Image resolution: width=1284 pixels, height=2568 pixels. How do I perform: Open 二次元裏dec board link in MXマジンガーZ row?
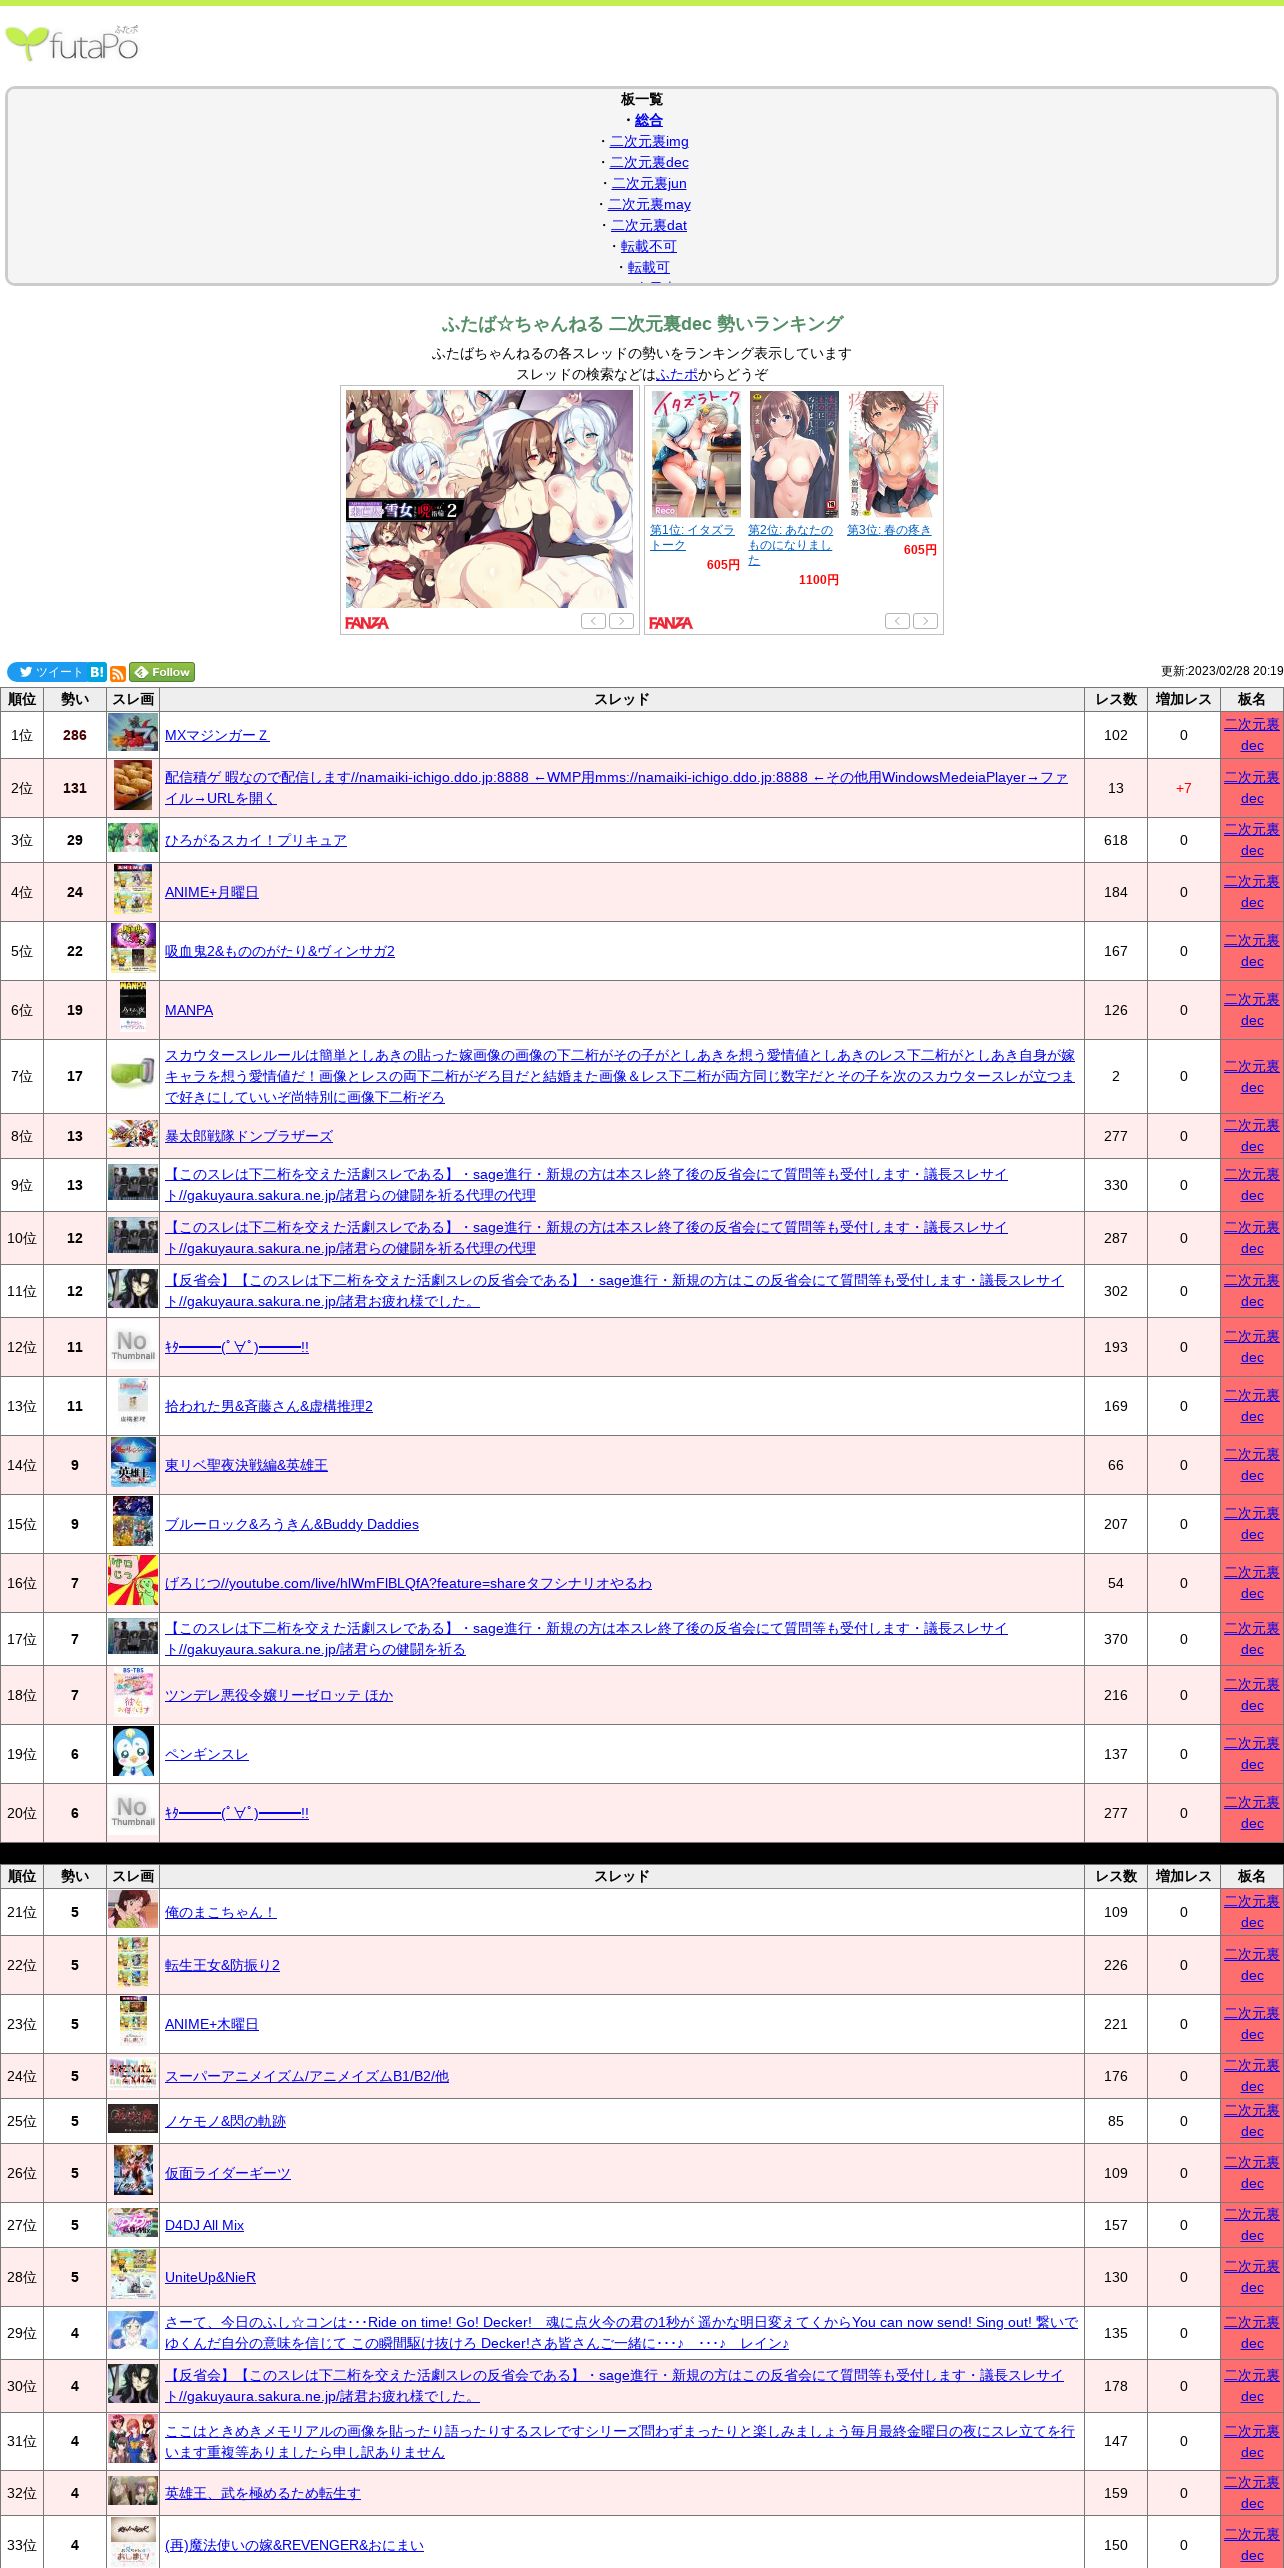point(1252,735)
